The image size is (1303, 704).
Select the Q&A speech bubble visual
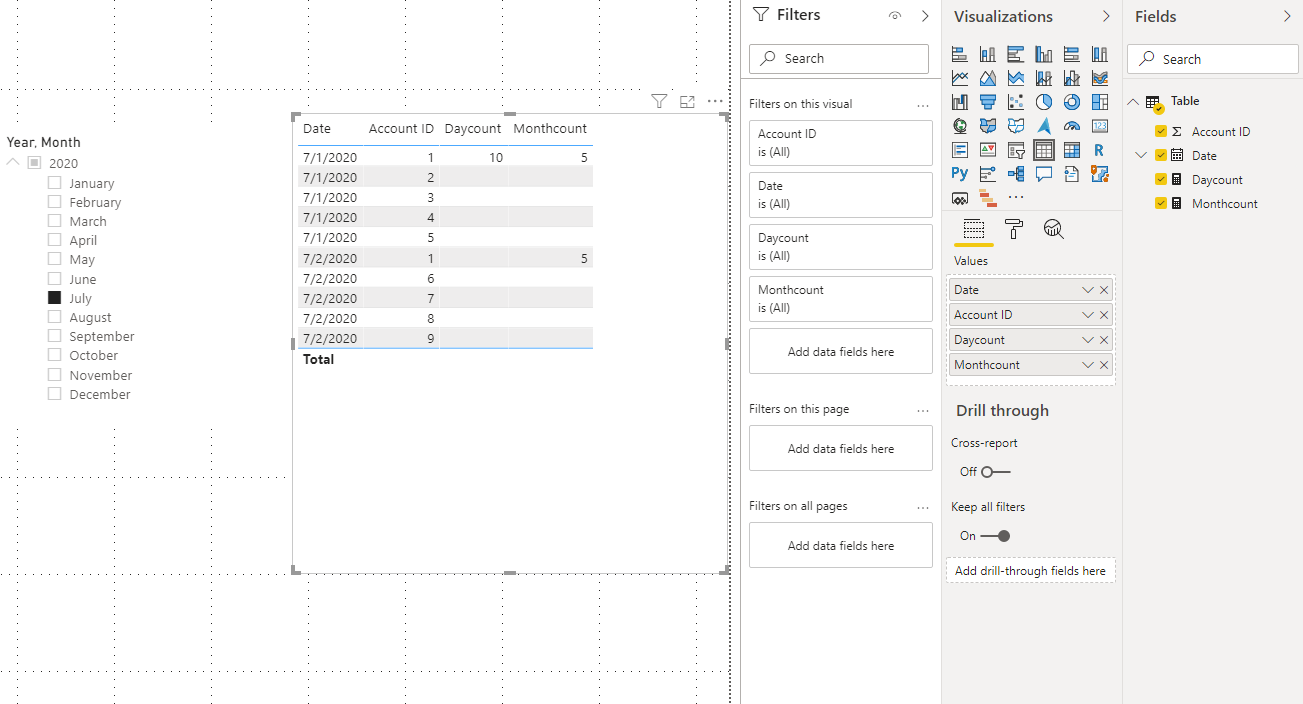point(1044,174)
